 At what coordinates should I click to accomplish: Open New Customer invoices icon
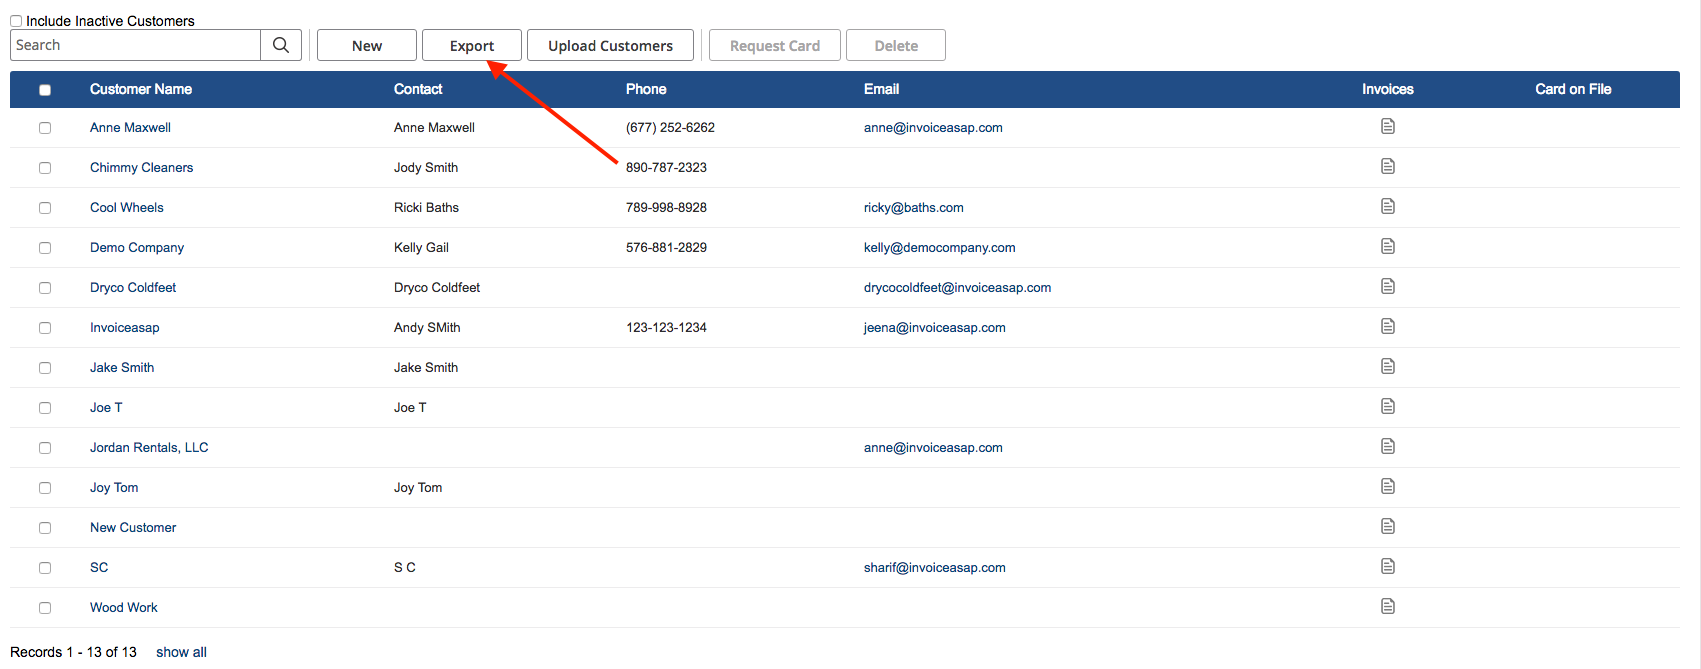pyautogui.click(x=1388, y=526)
